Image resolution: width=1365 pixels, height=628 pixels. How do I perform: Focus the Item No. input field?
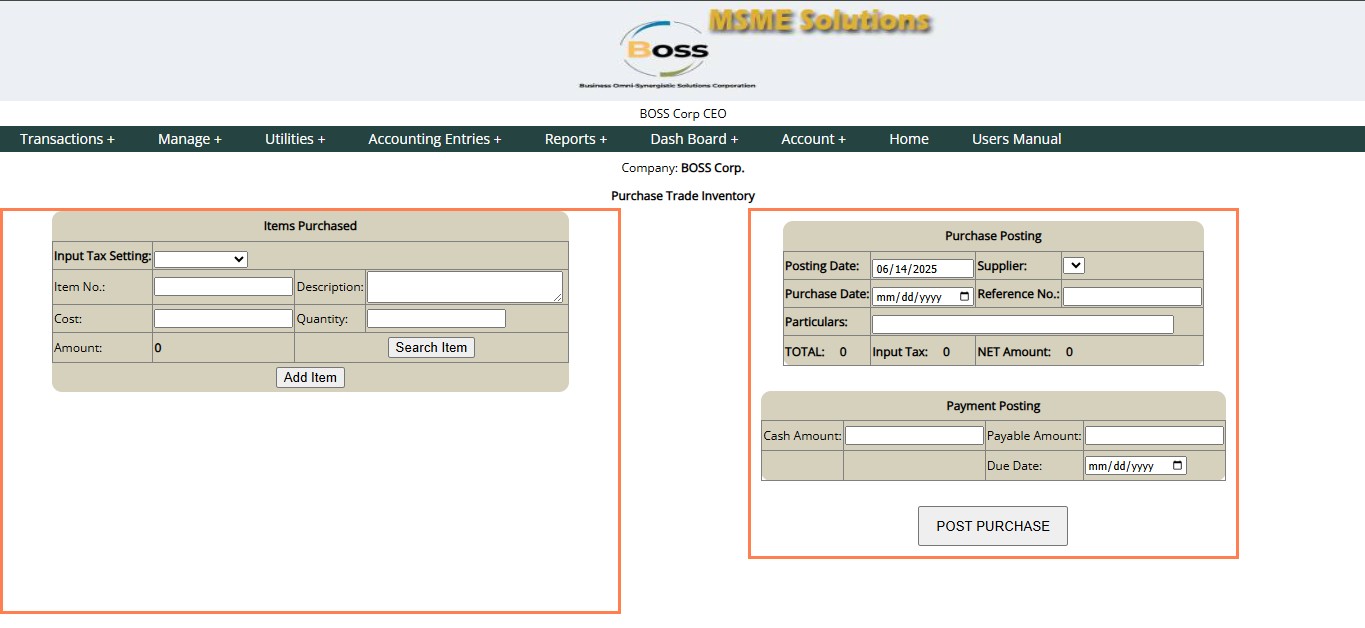point(223,287)
